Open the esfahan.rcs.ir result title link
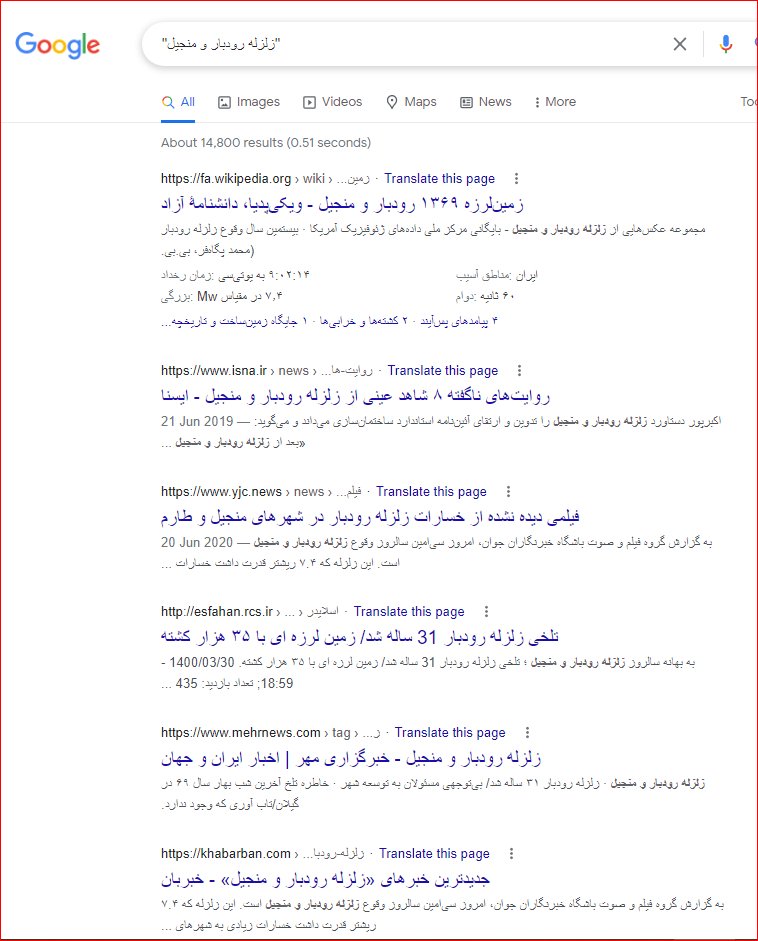This screenshot has width=758, height=941. click(360, 637)
